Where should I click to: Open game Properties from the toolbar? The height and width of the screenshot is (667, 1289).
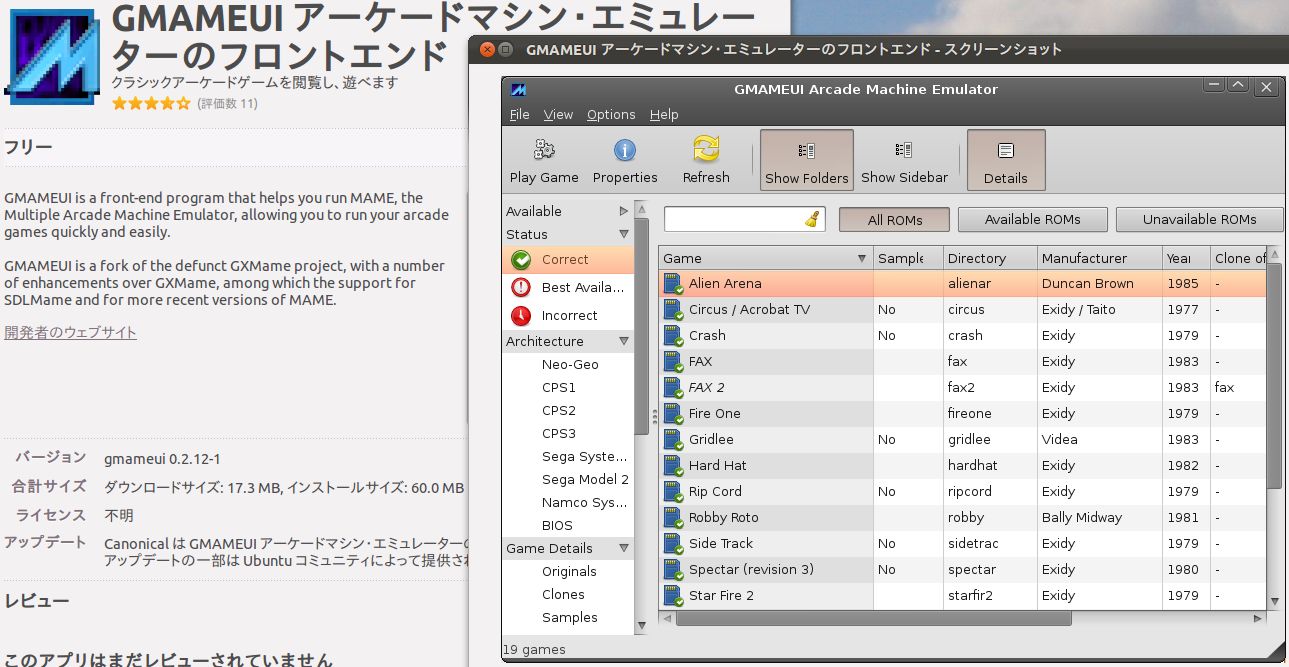click(x=625, y=150)
